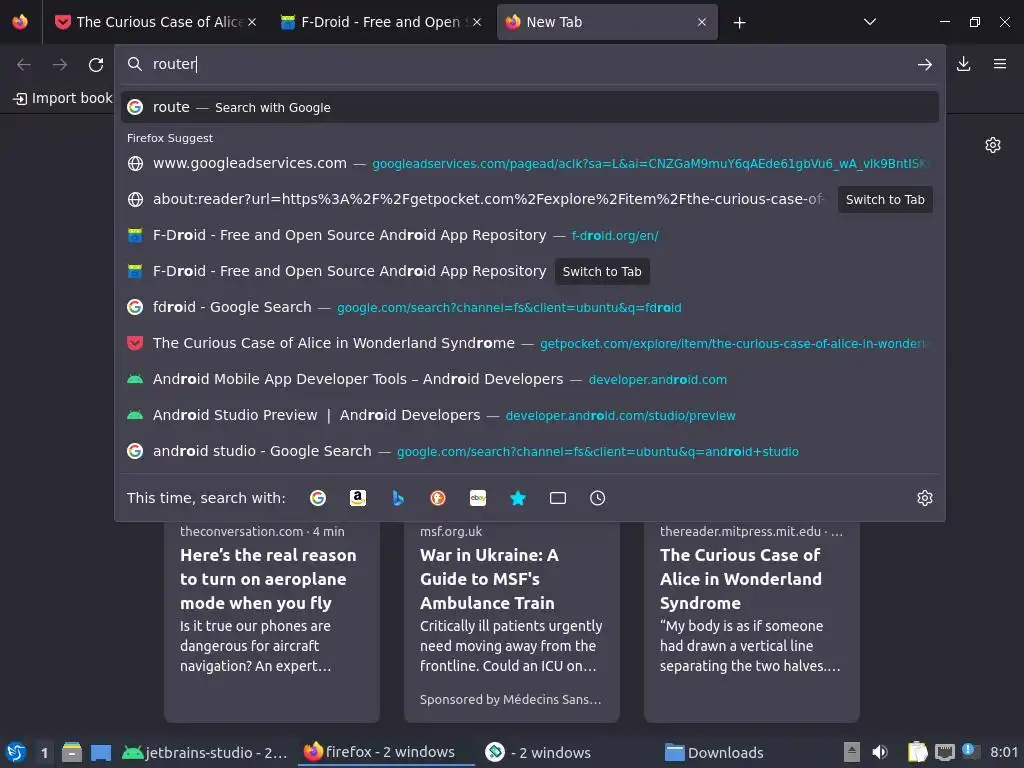Open the Downloads toolbar icon
The height and width of the screenshot is (768, 1024).
click(x=963, y=64)
